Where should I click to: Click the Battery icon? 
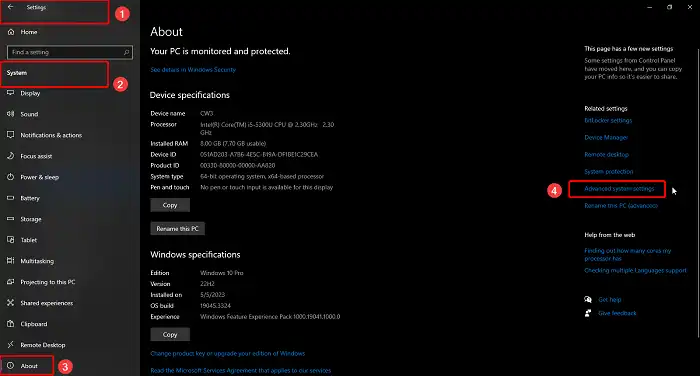pyautogui.click(x=11, y=198)
